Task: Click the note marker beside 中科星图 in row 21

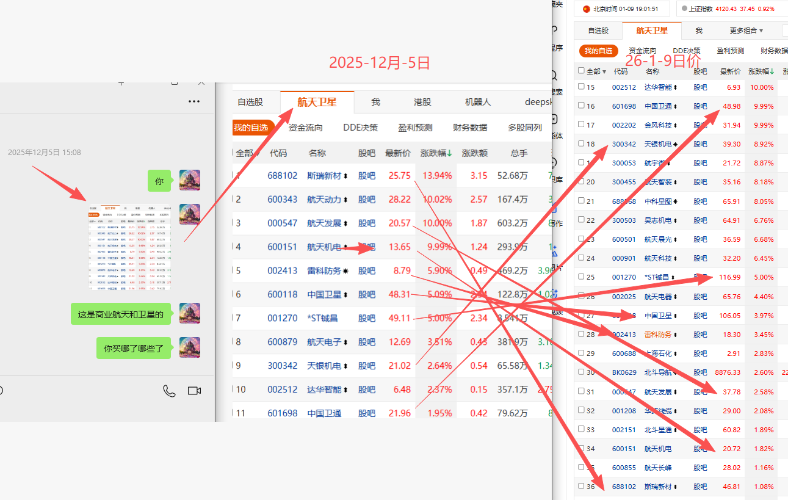Action: [675, 202]
